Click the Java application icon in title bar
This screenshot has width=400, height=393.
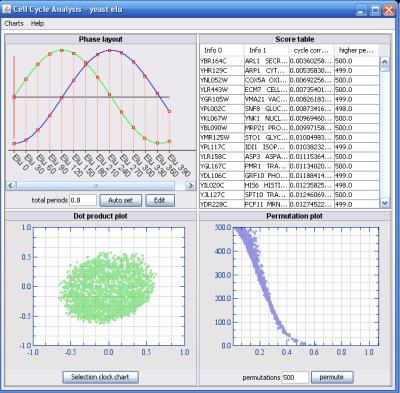pyautogui.click(x=7, y=9)
